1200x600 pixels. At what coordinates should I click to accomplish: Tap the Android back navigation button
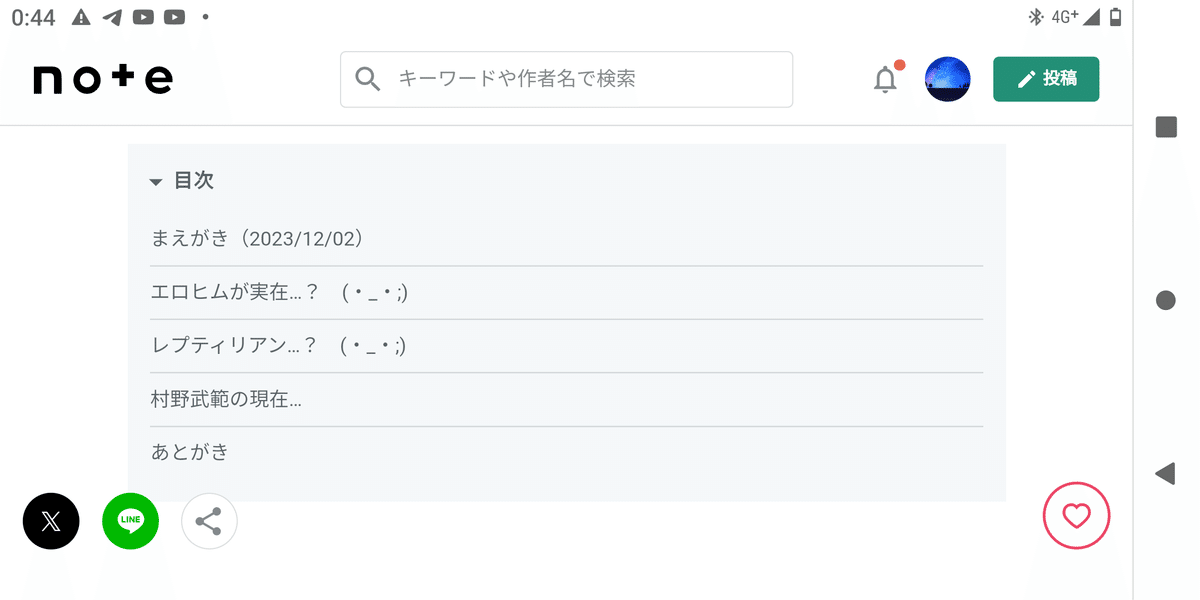tap(1165, 473)
